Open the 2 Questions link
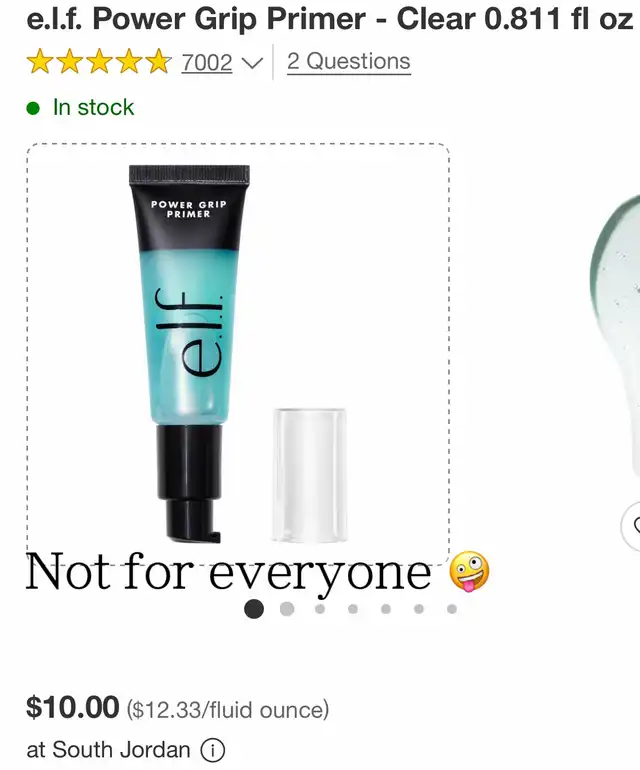 click(x=349, y=62)
